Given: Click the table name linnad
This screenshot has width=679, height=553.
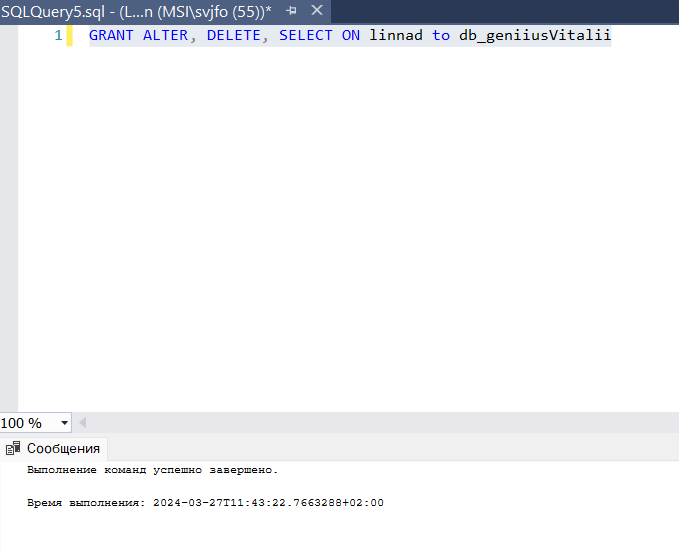Looking at the screenshot, I should point(396,35).
